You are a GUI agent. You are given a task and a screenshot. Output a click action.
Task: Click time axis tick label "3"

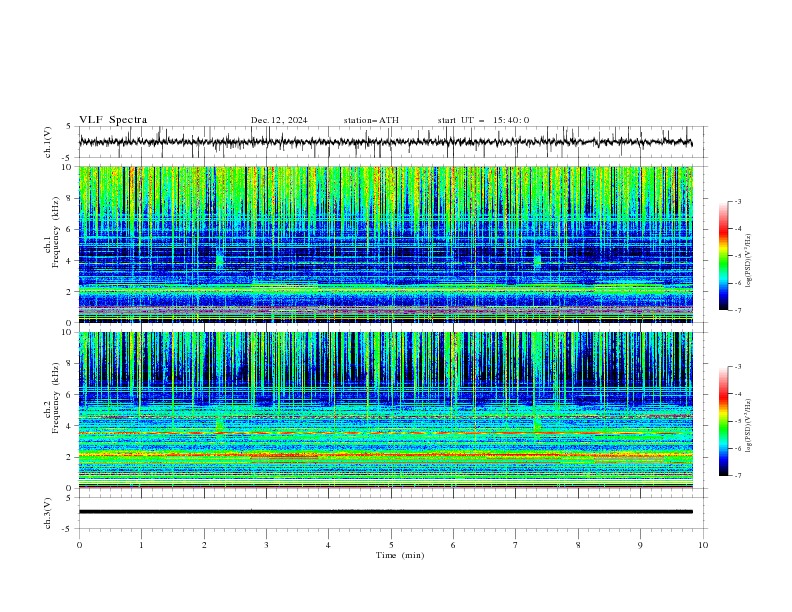[266, 545]
